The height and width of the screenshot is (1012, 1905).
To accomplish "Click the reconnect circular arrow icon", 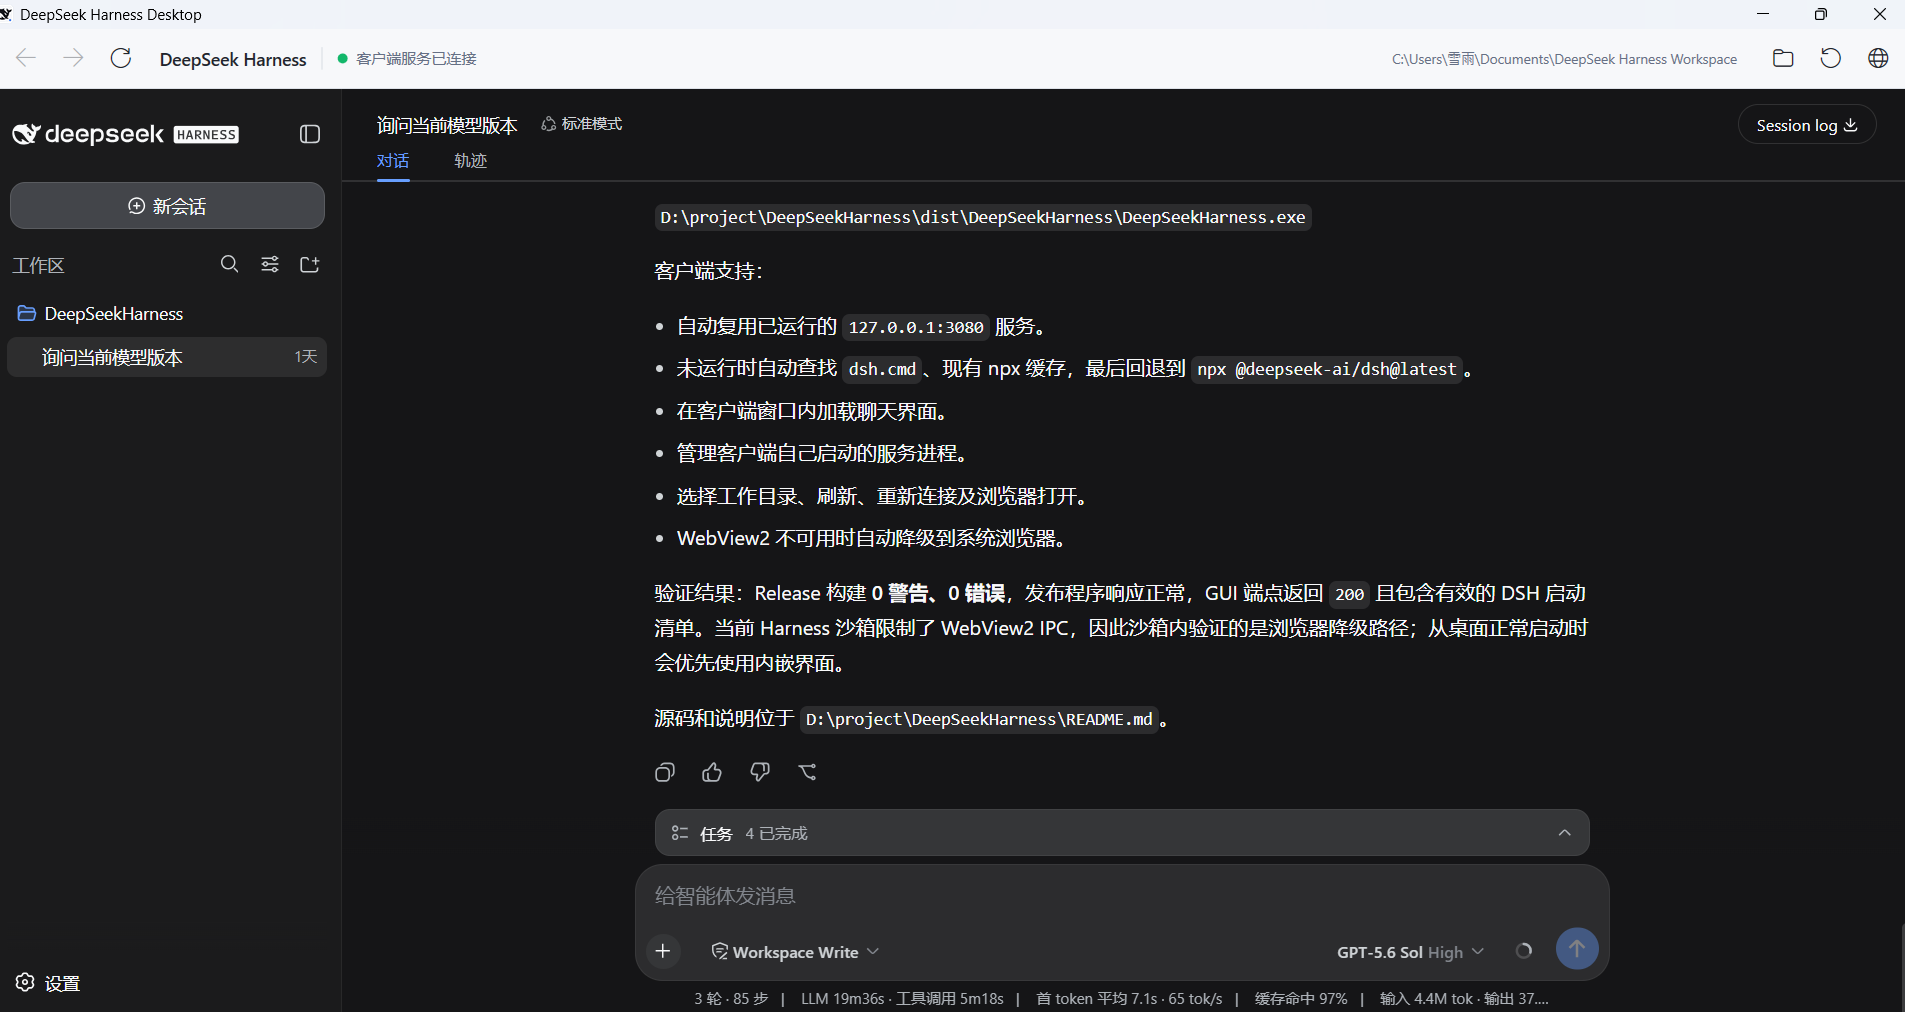I will [x=1831, y=58].
